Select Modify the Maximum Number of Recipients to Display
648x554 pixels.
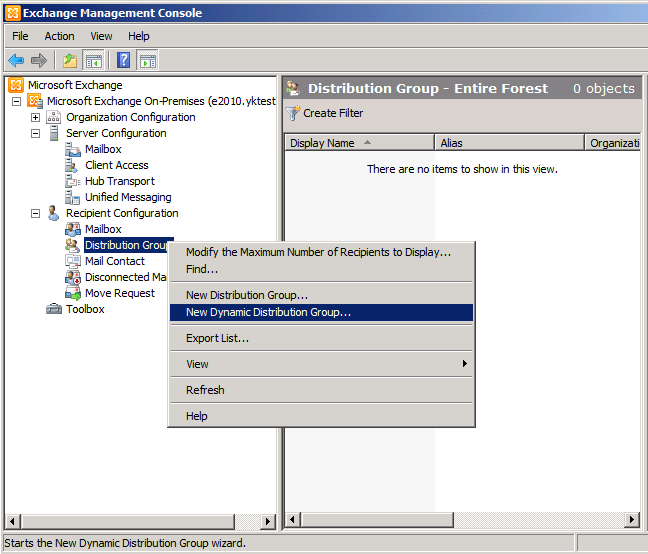pos(321,252)
